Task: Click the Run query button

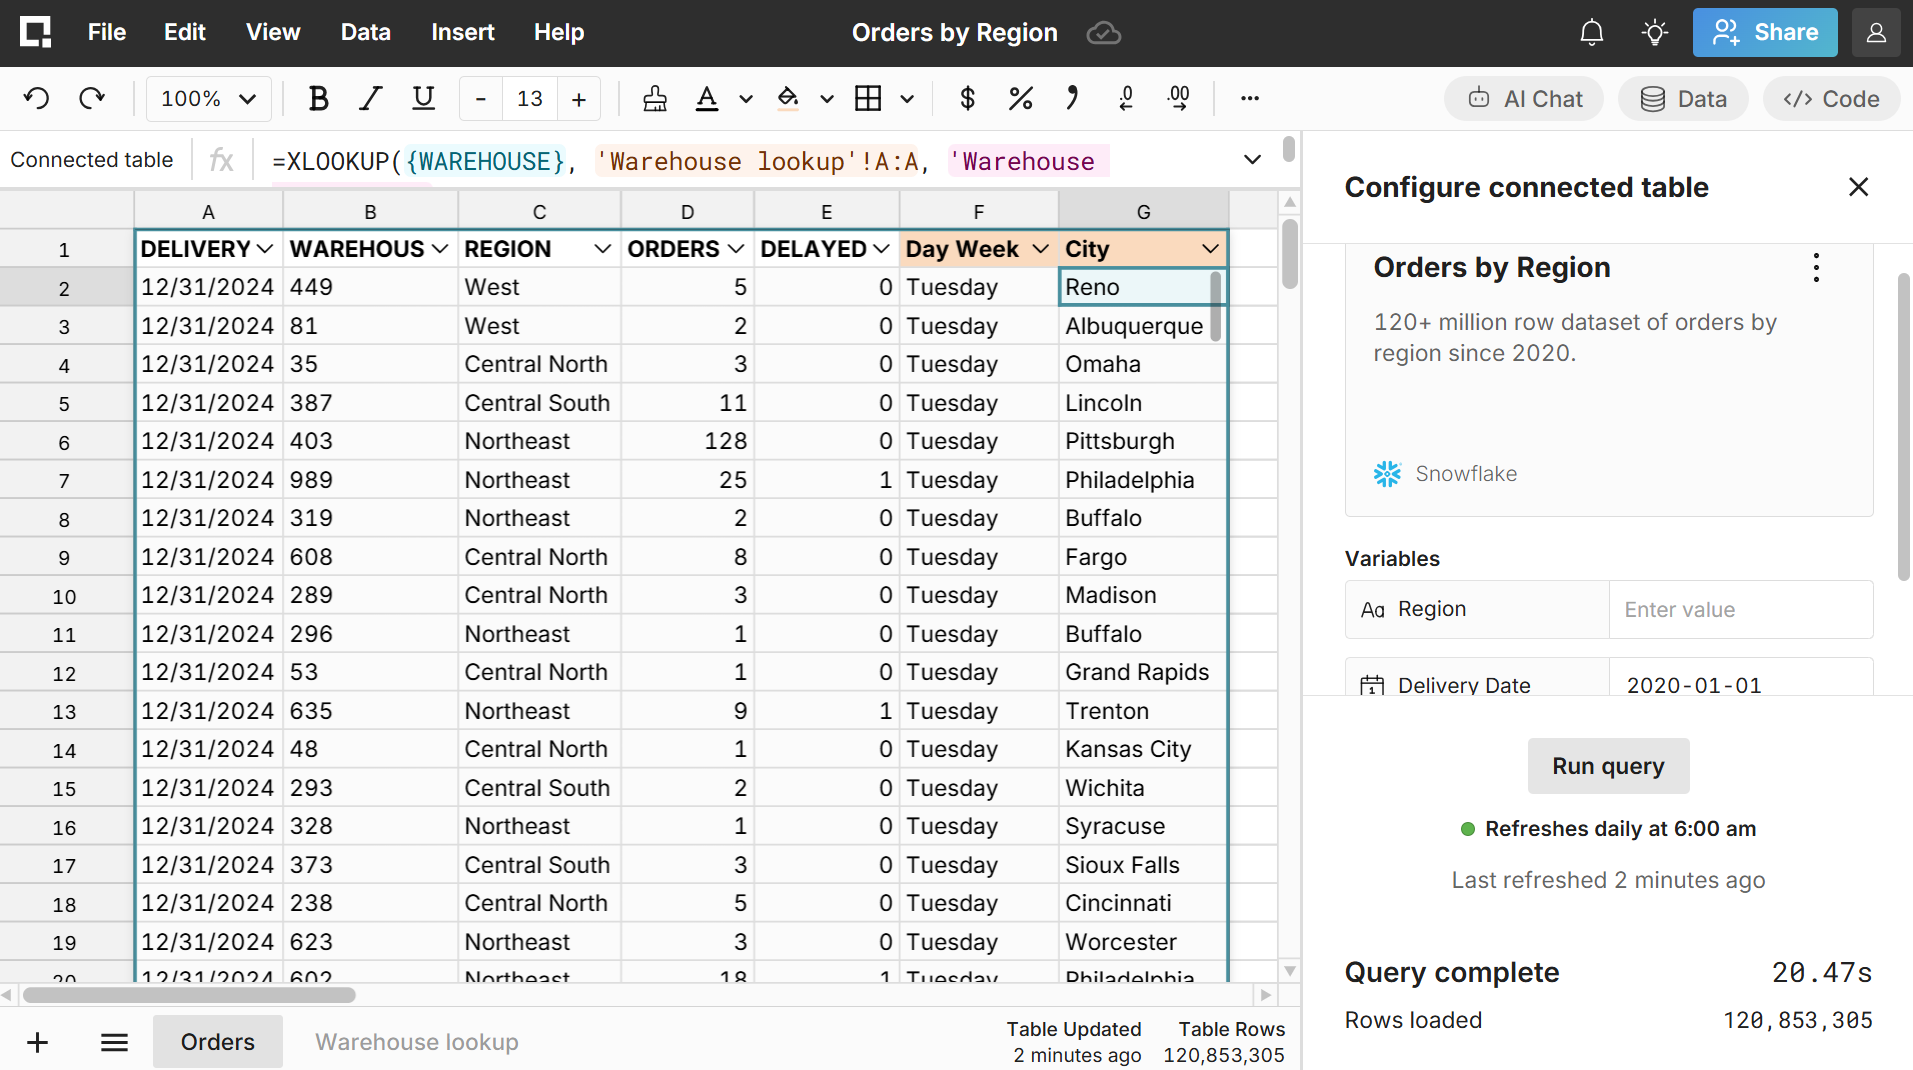Action: [1608, 766]
